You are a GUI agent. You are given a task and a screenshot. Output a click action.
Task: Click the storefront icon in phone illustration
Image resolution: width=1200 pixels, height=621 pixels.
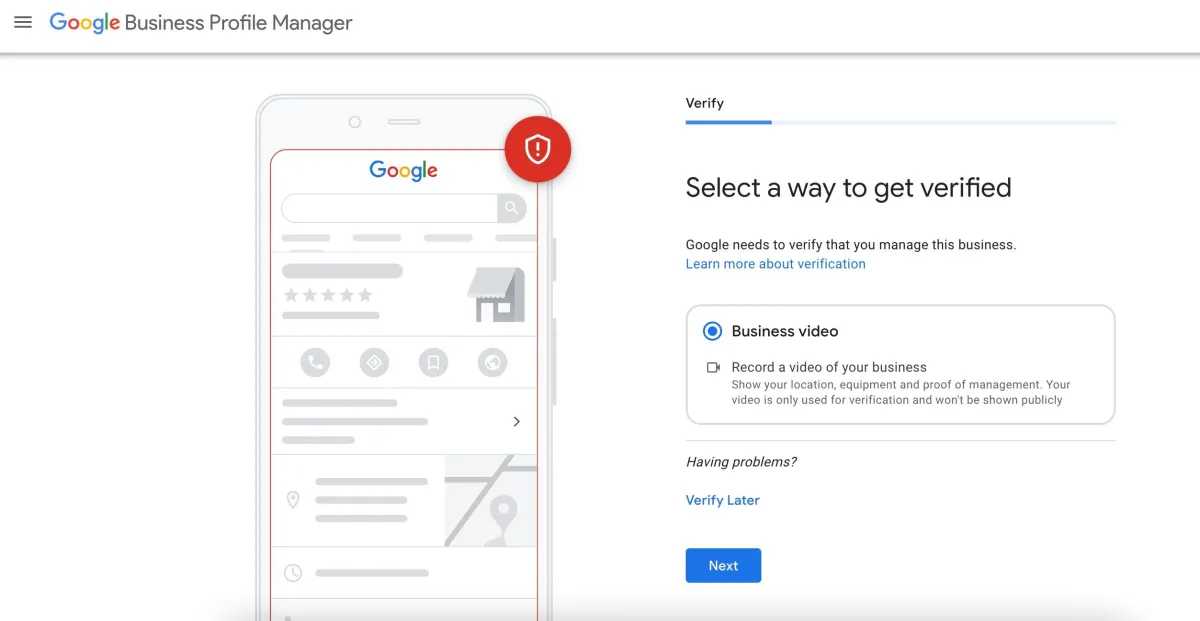click(x=496, y=294)
